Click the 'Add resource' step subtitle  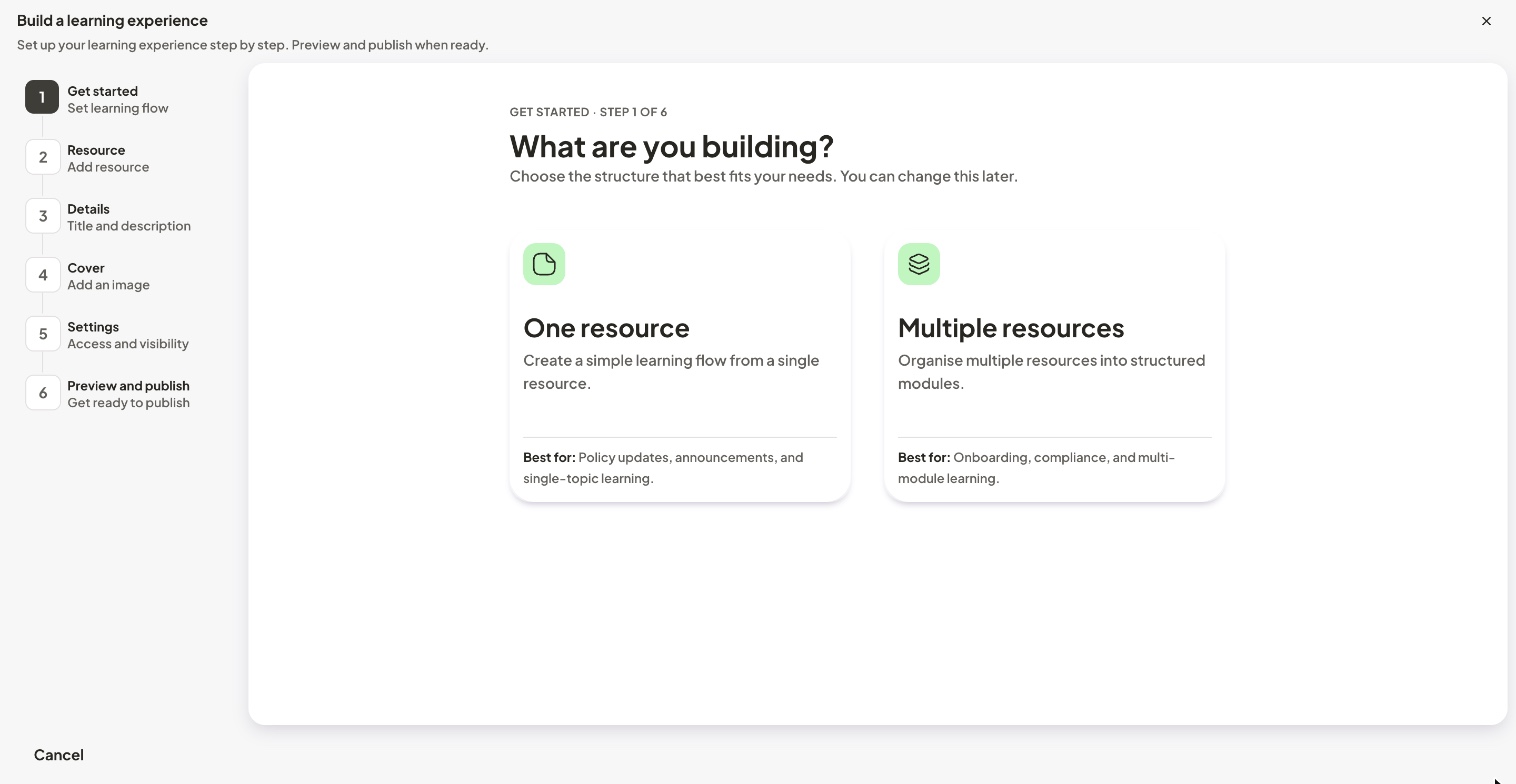tap(108, 167)
